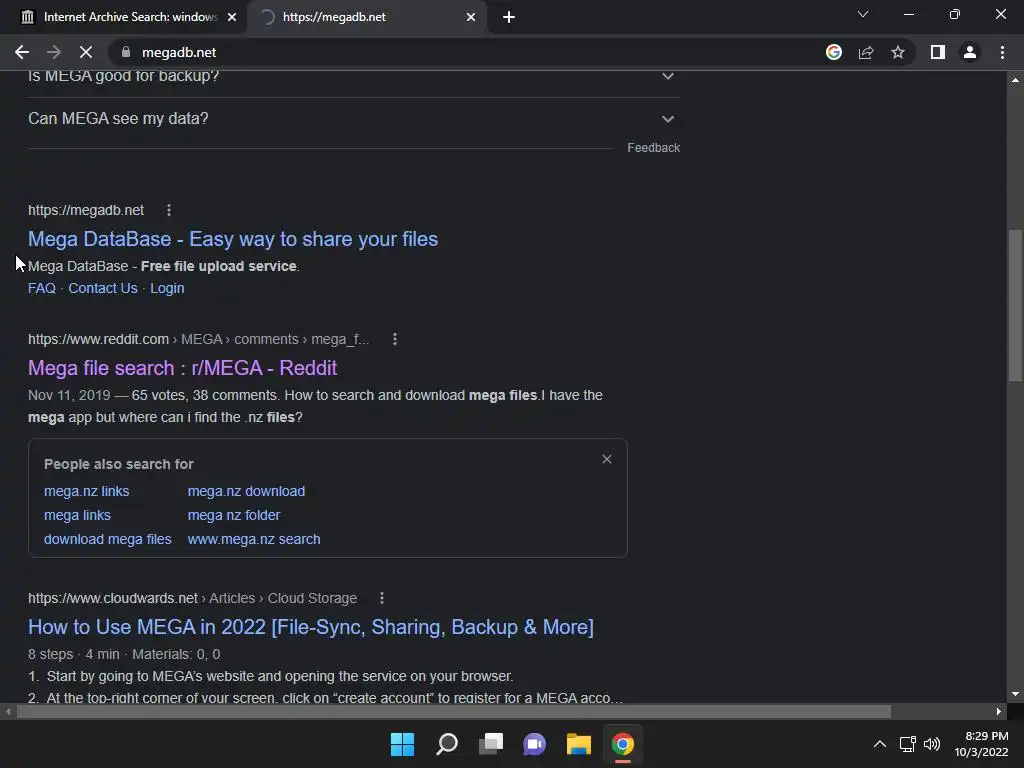The image size is (1024, 768).
Task: Open File Explorer from the taskbar
Action: [579, 744]
